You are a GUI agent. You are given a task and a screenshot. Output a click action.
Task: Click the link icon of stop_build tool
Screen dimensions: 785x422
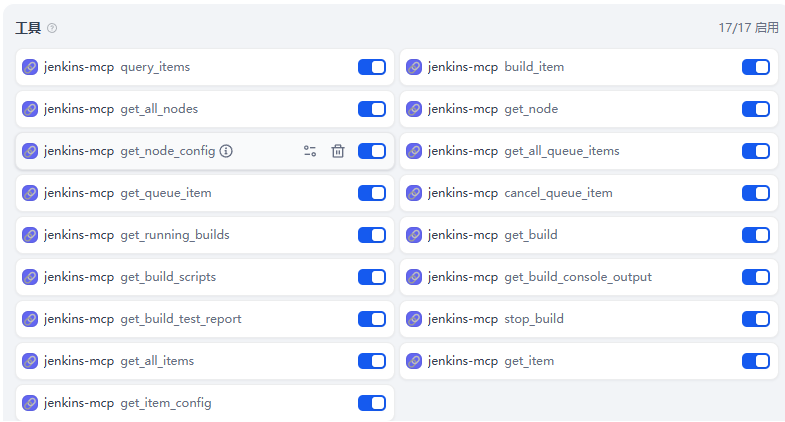pos(414,319)
